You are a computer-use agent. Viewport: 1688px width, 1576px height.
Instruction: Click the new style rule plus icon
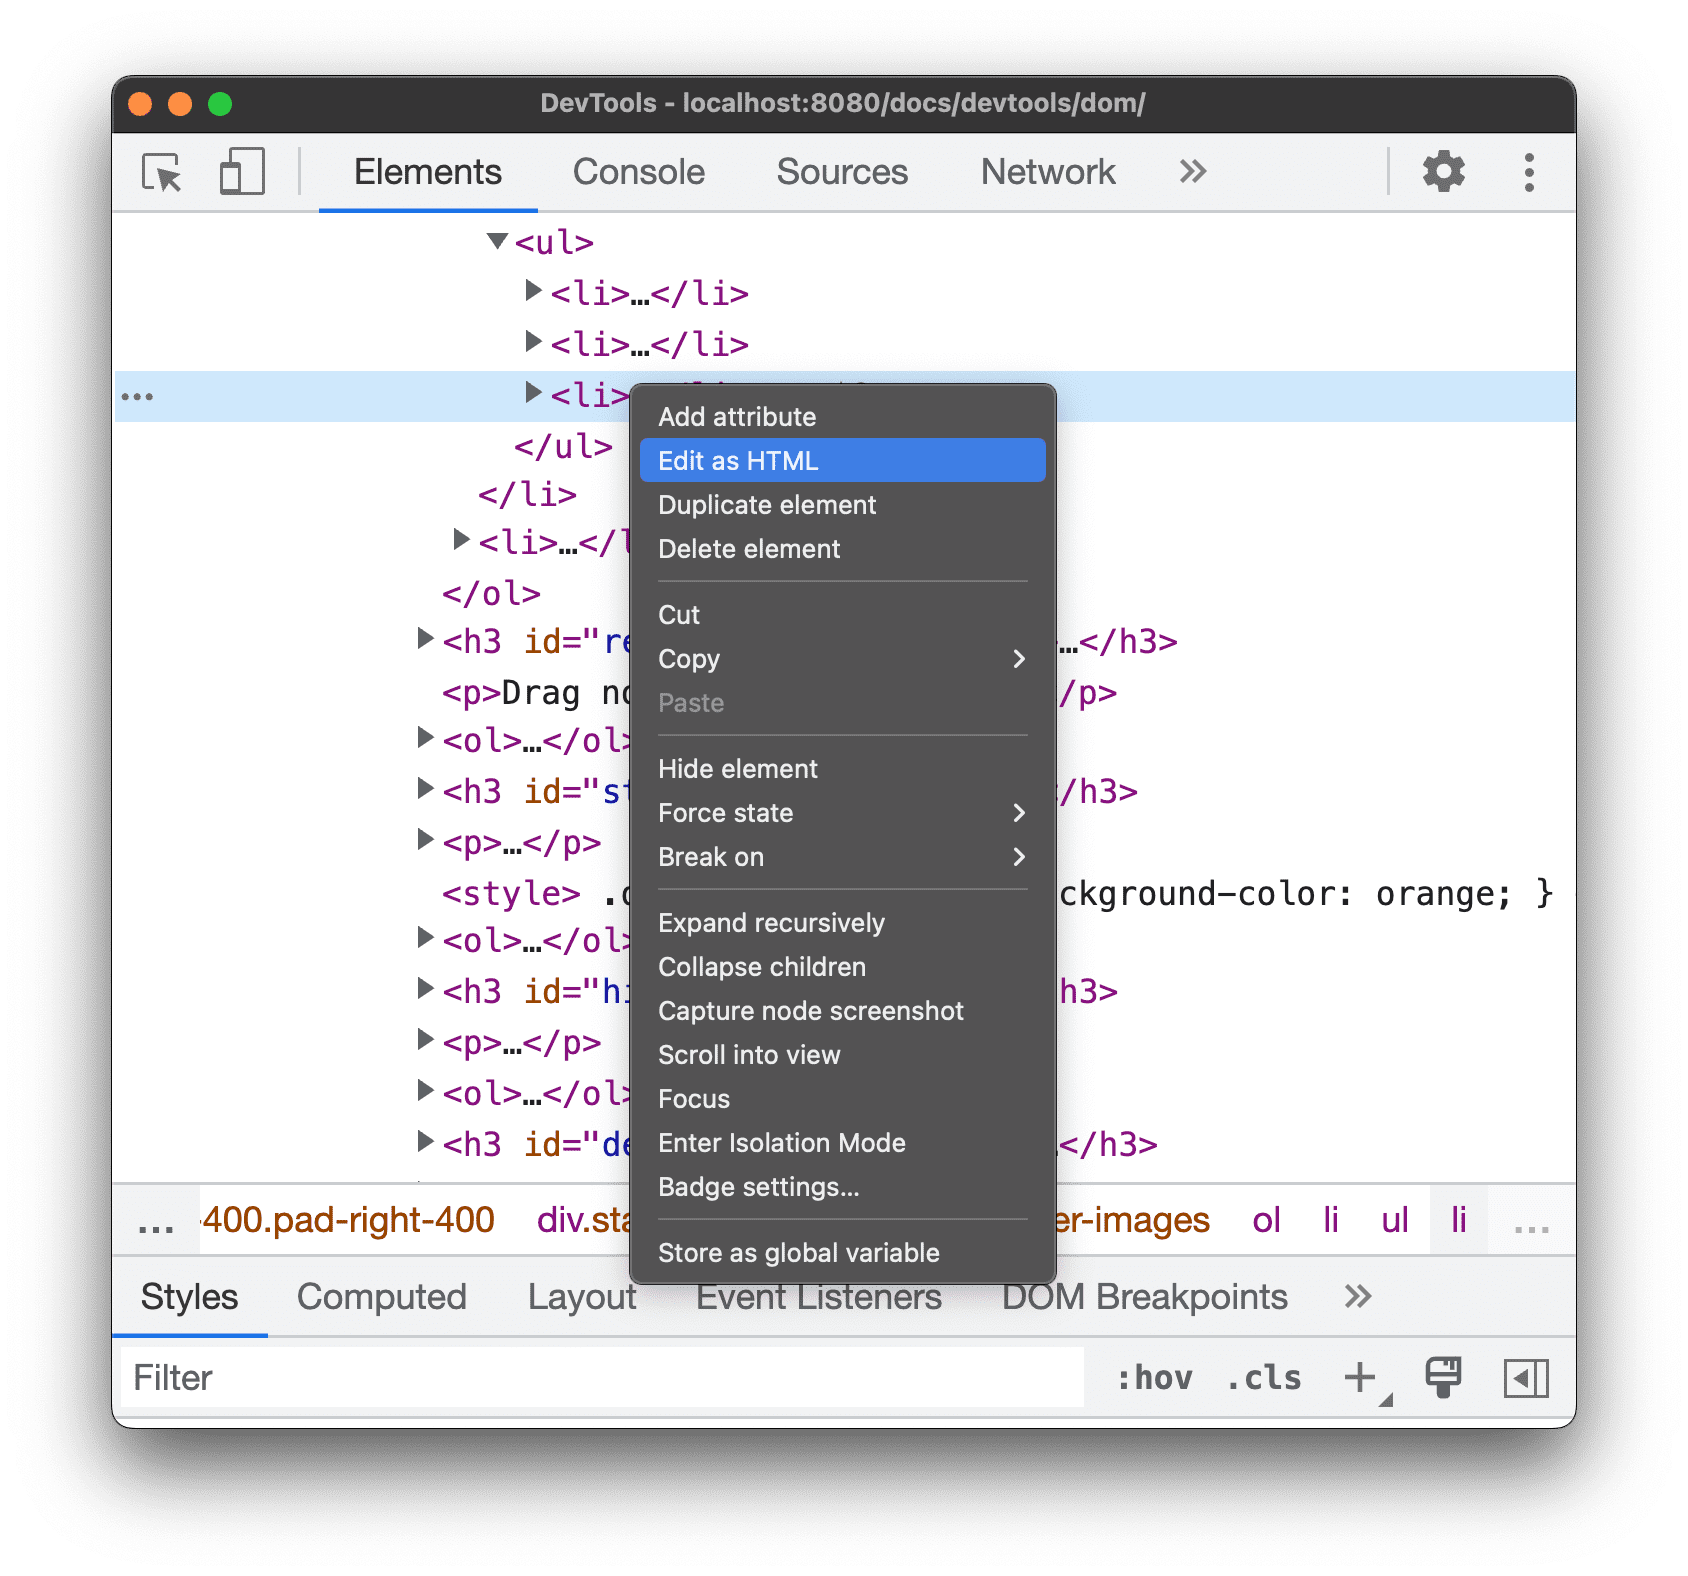(x=1360, y=1377)
